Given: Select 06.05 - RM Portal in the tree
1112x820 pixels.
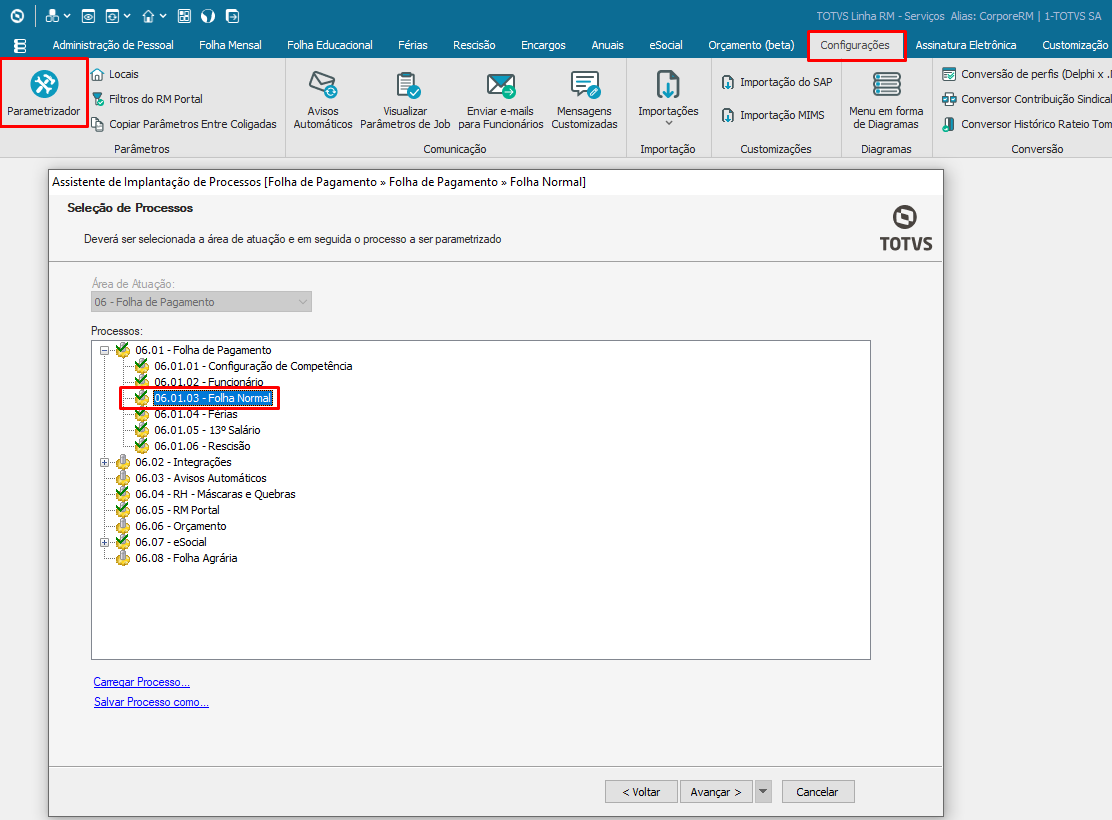Looking at the screenshot, I should [x=177, y=510].
